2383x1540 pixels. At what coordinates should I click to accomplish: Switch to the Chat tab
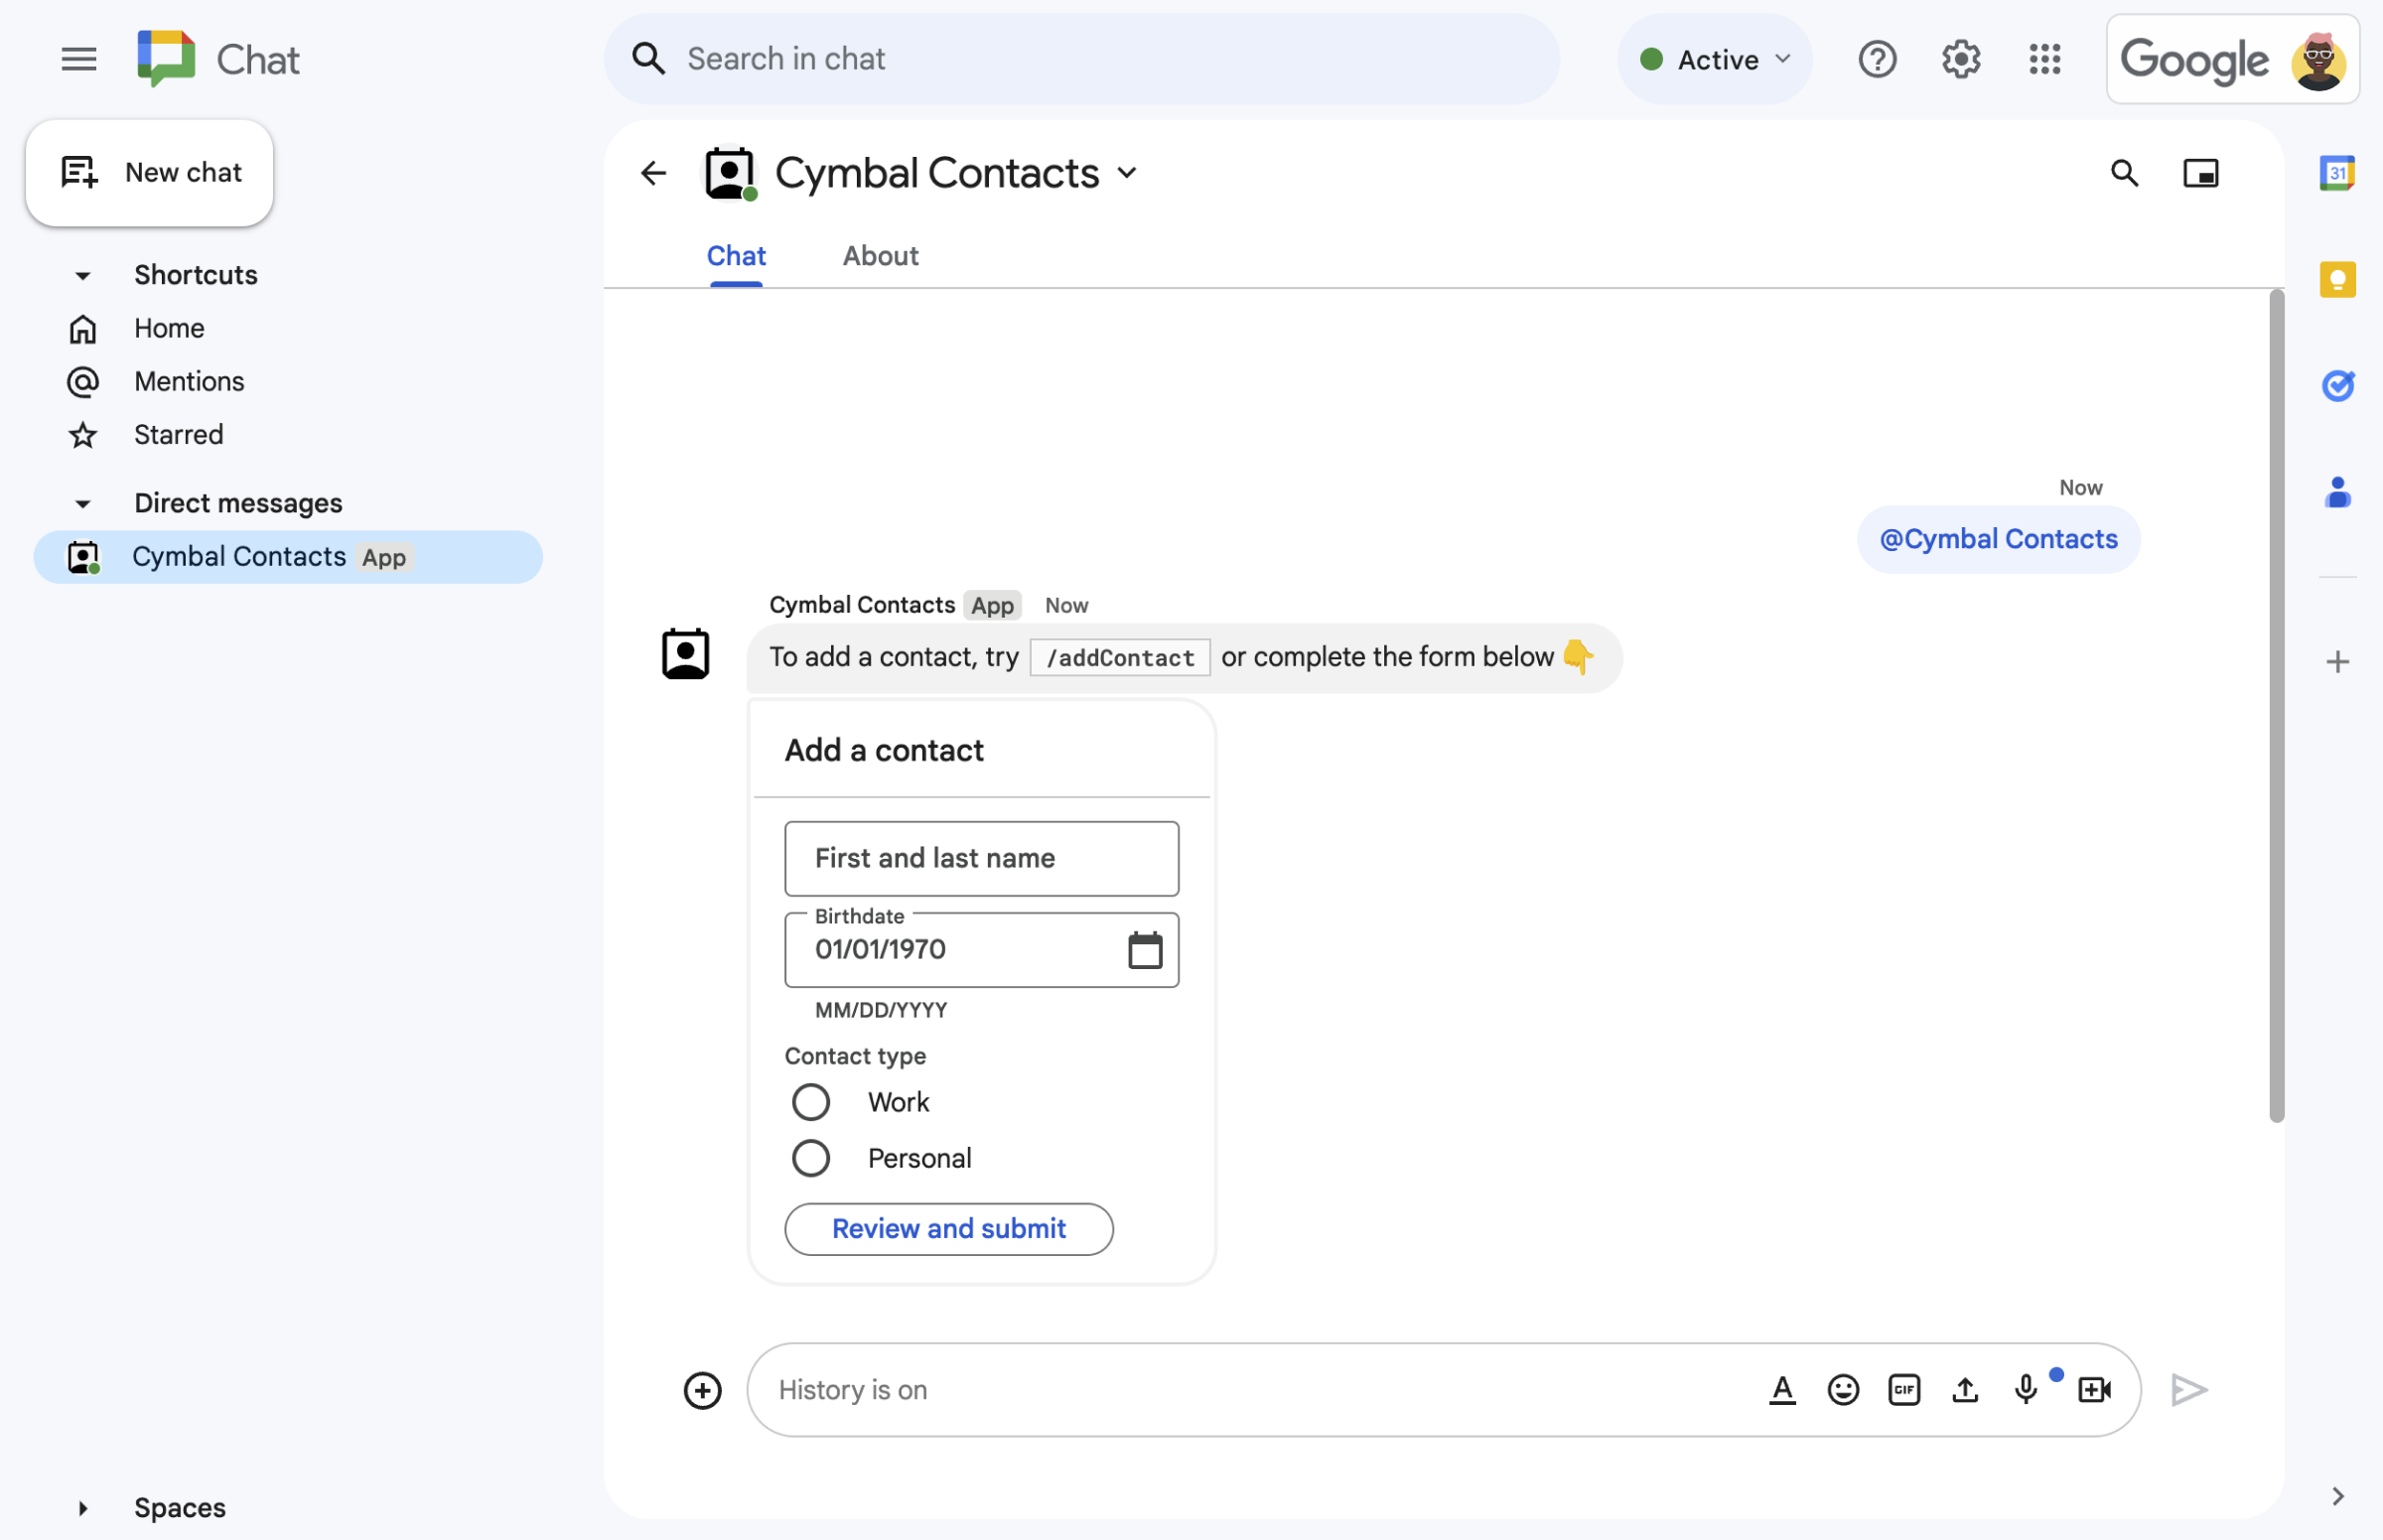737,253
